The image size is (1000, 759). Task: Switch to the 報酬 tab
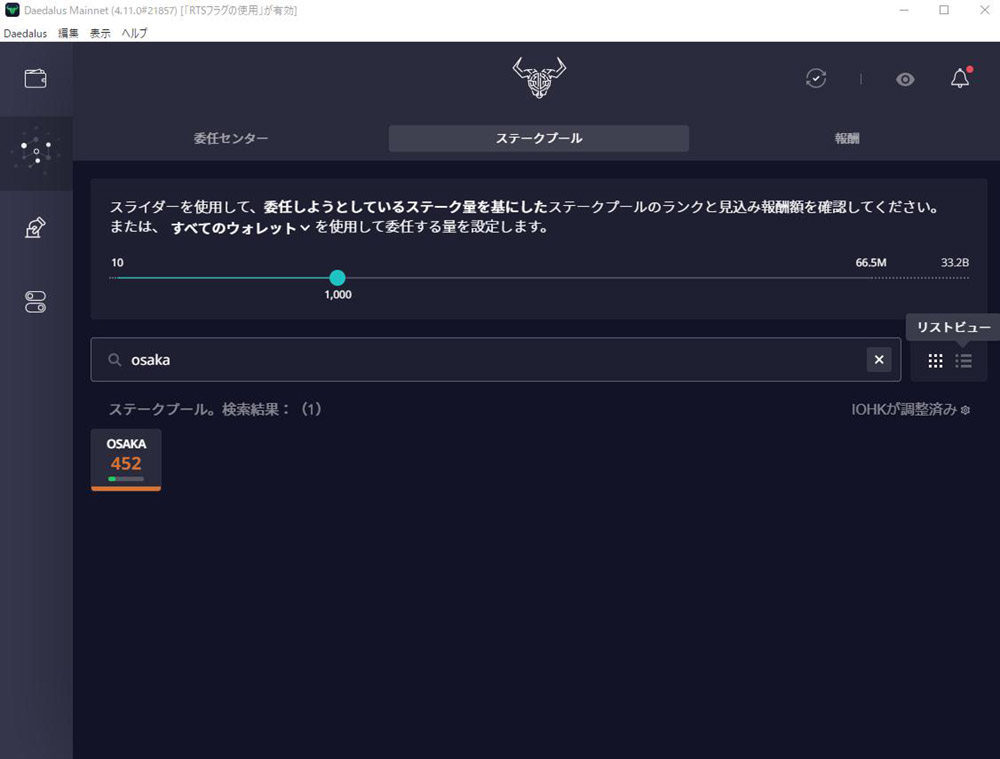point(846,139)
